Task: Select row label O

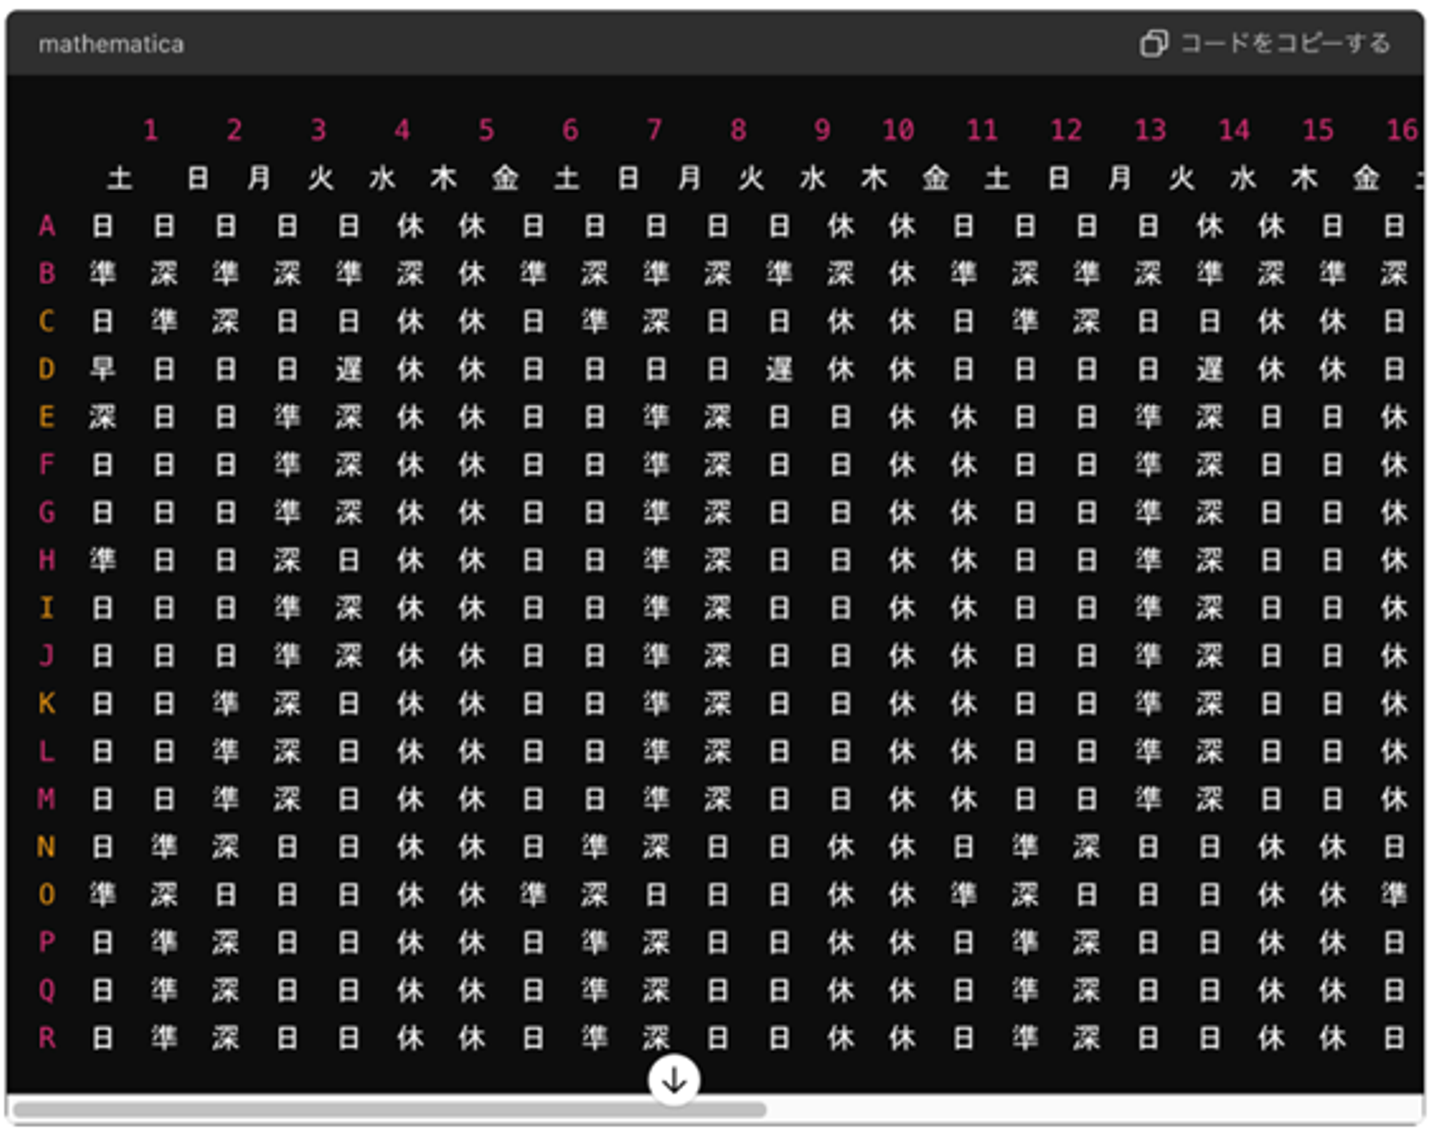Action: click(x=46, y=894)
